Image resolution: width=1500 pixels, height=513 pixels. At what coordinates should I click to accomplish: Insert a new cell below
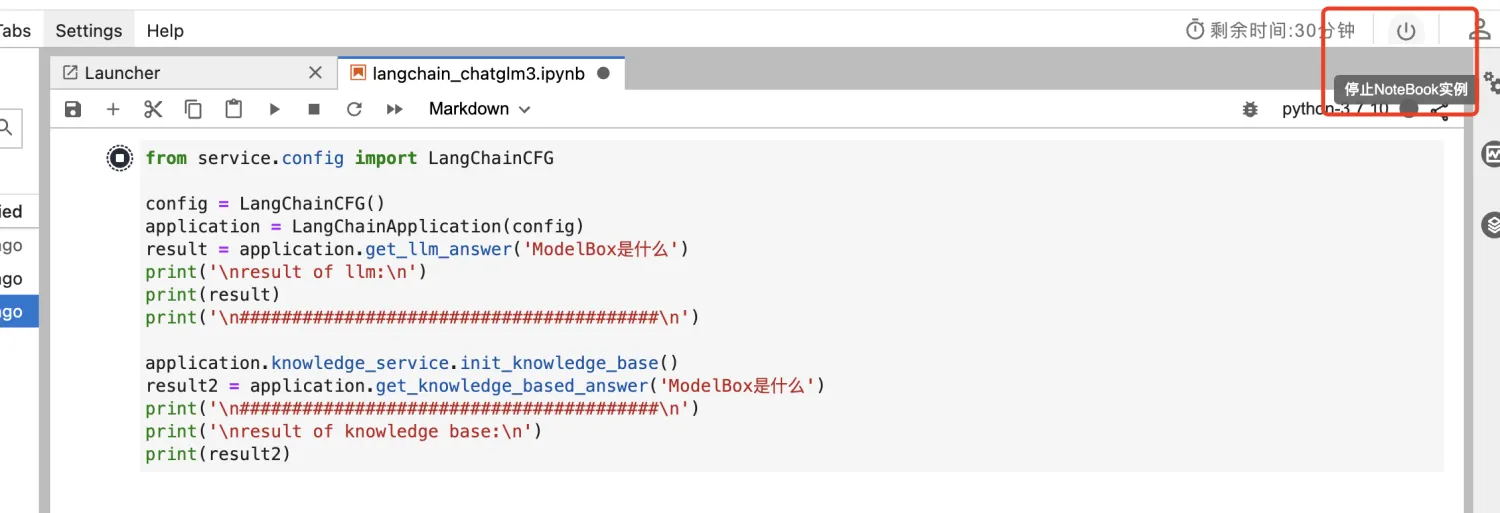click(x=113, y=109)
